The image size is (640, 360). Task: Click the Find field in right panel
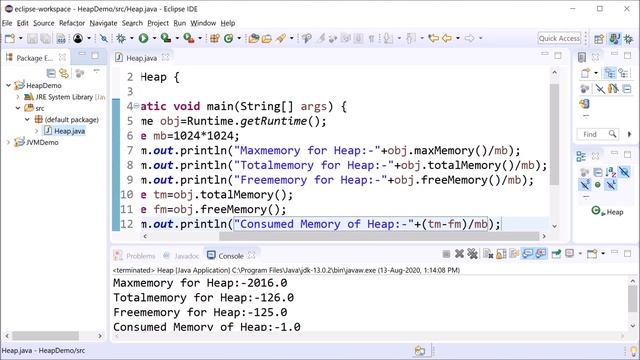[597, 134]
